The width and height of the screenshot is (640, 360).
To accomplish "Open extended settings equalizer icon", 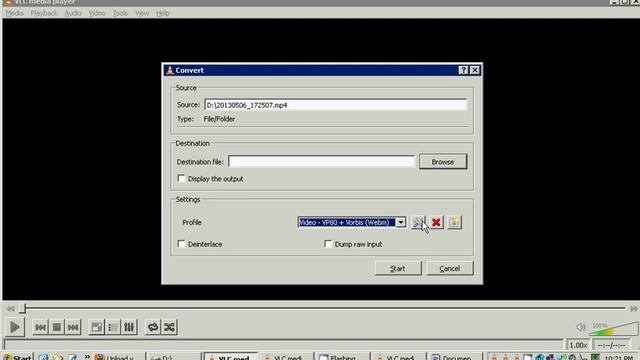I will click(x=129, y=327).
